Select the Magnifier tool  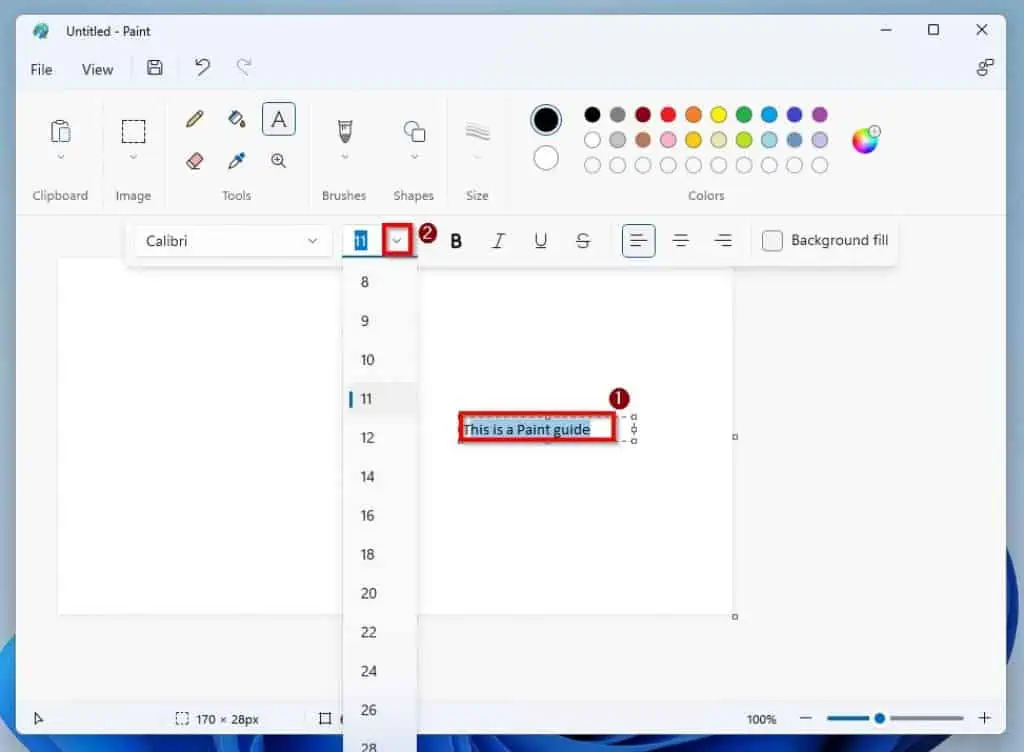tap(278, 160)
